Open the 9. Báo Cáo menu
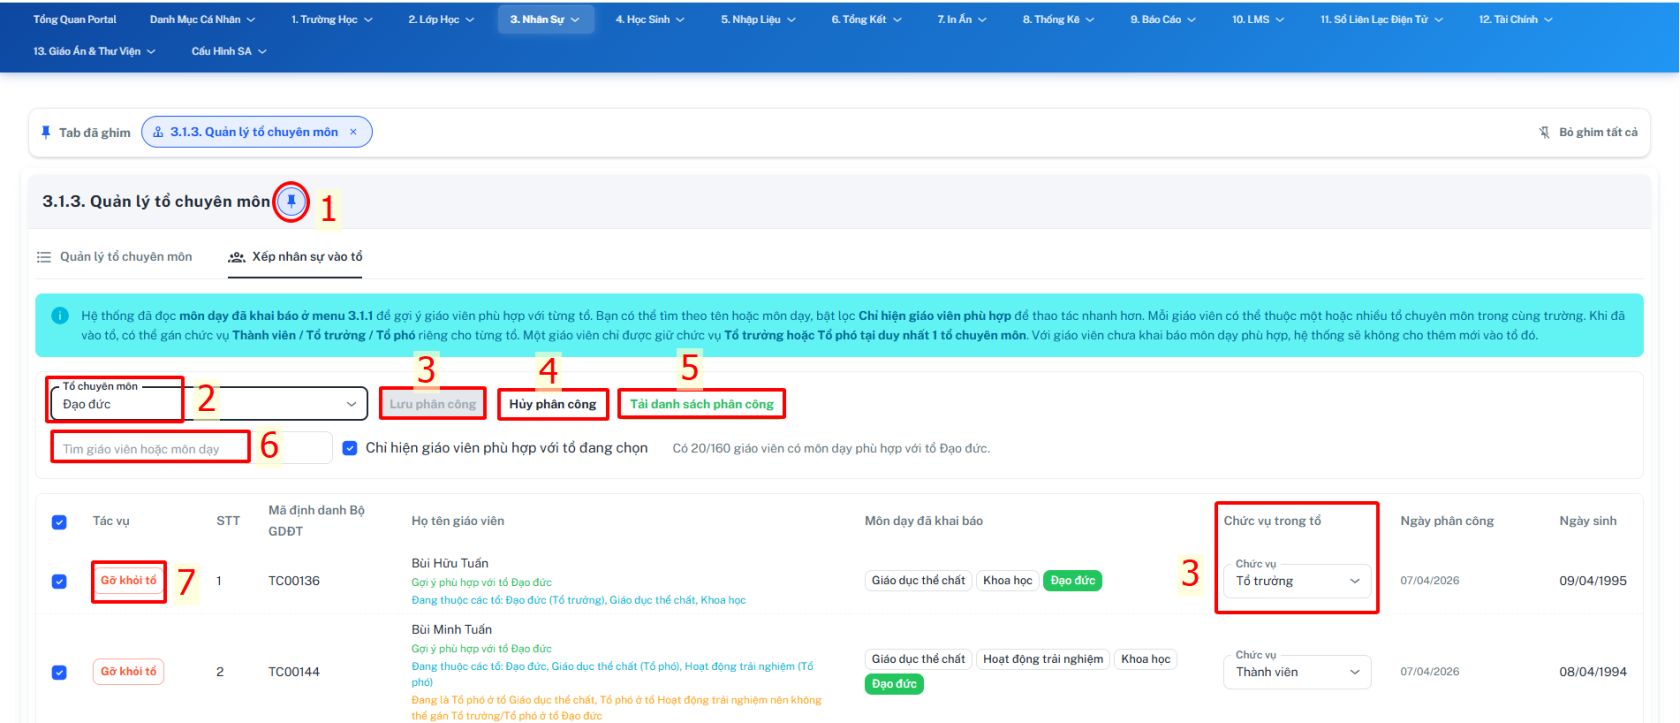This screenshot has width=1680, height=723. 1163,19
